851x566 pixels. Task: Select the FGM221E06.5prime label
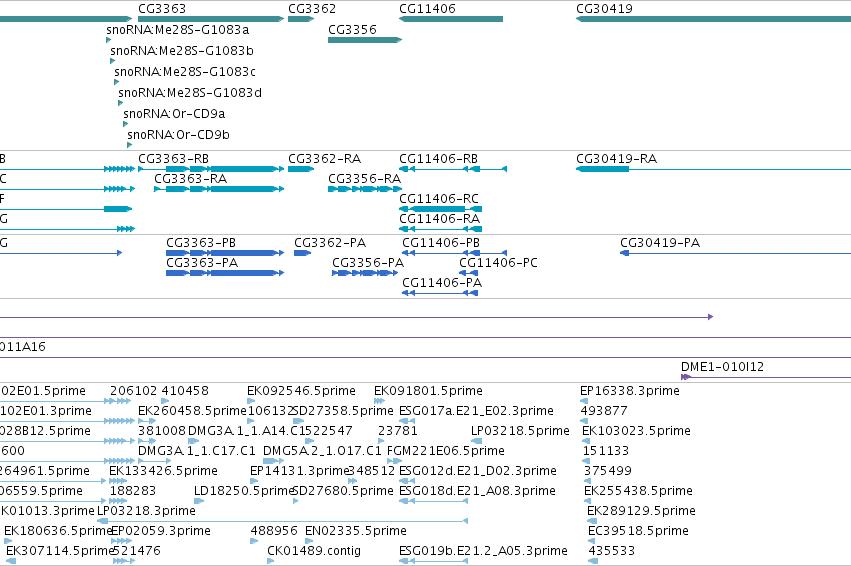[x=446, y=451]
